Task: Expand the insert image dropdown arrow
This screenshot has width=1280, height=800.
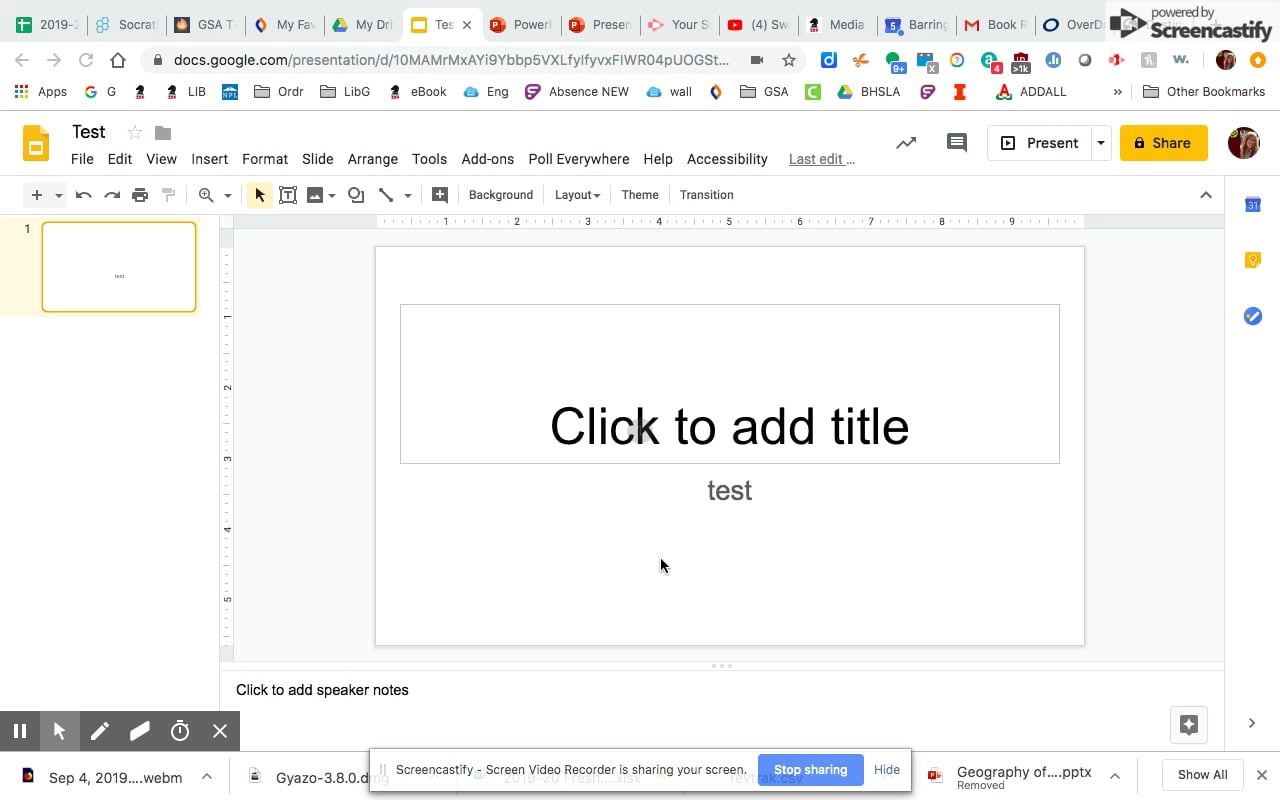Action: click(332, 195)
